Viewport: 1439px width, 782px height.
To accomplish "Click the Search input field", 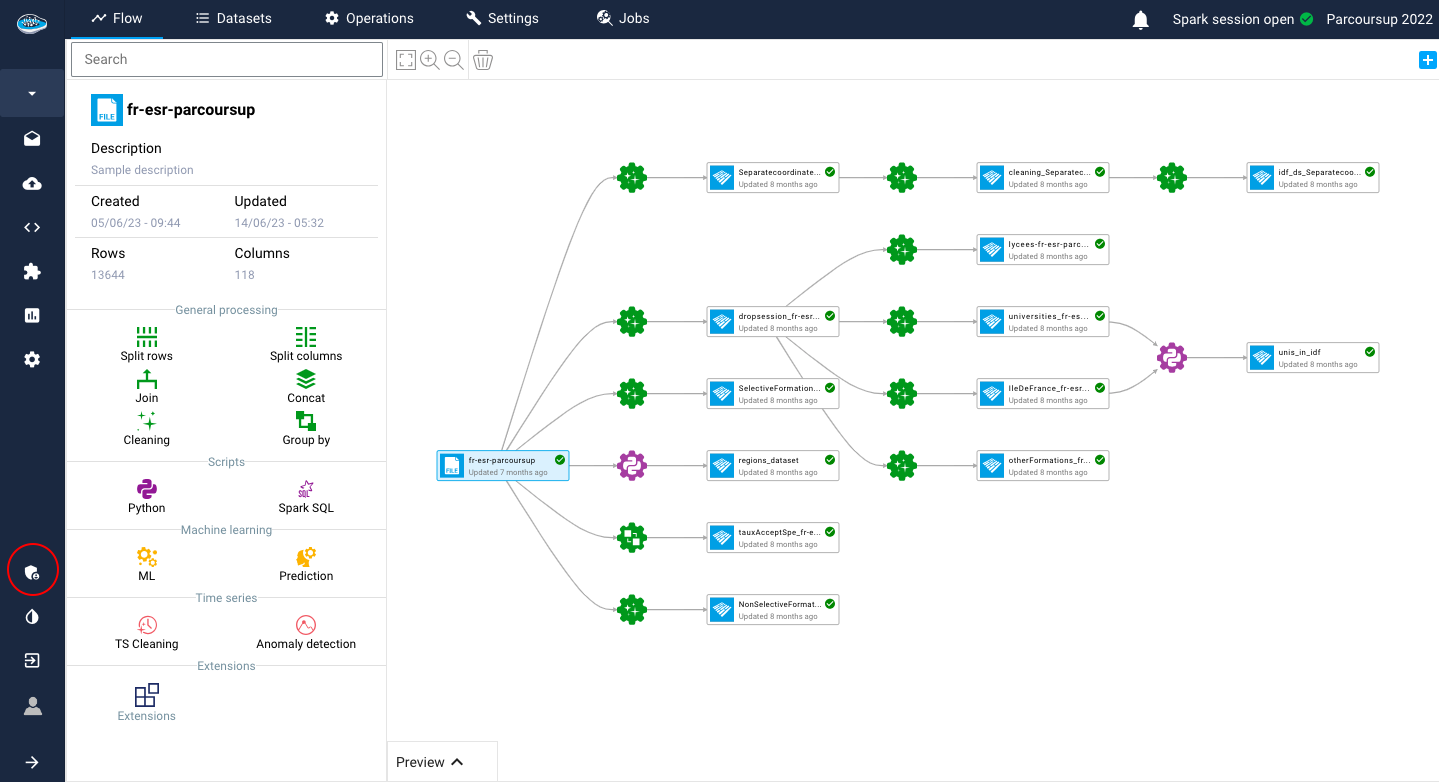I will [x=227, y=59].
